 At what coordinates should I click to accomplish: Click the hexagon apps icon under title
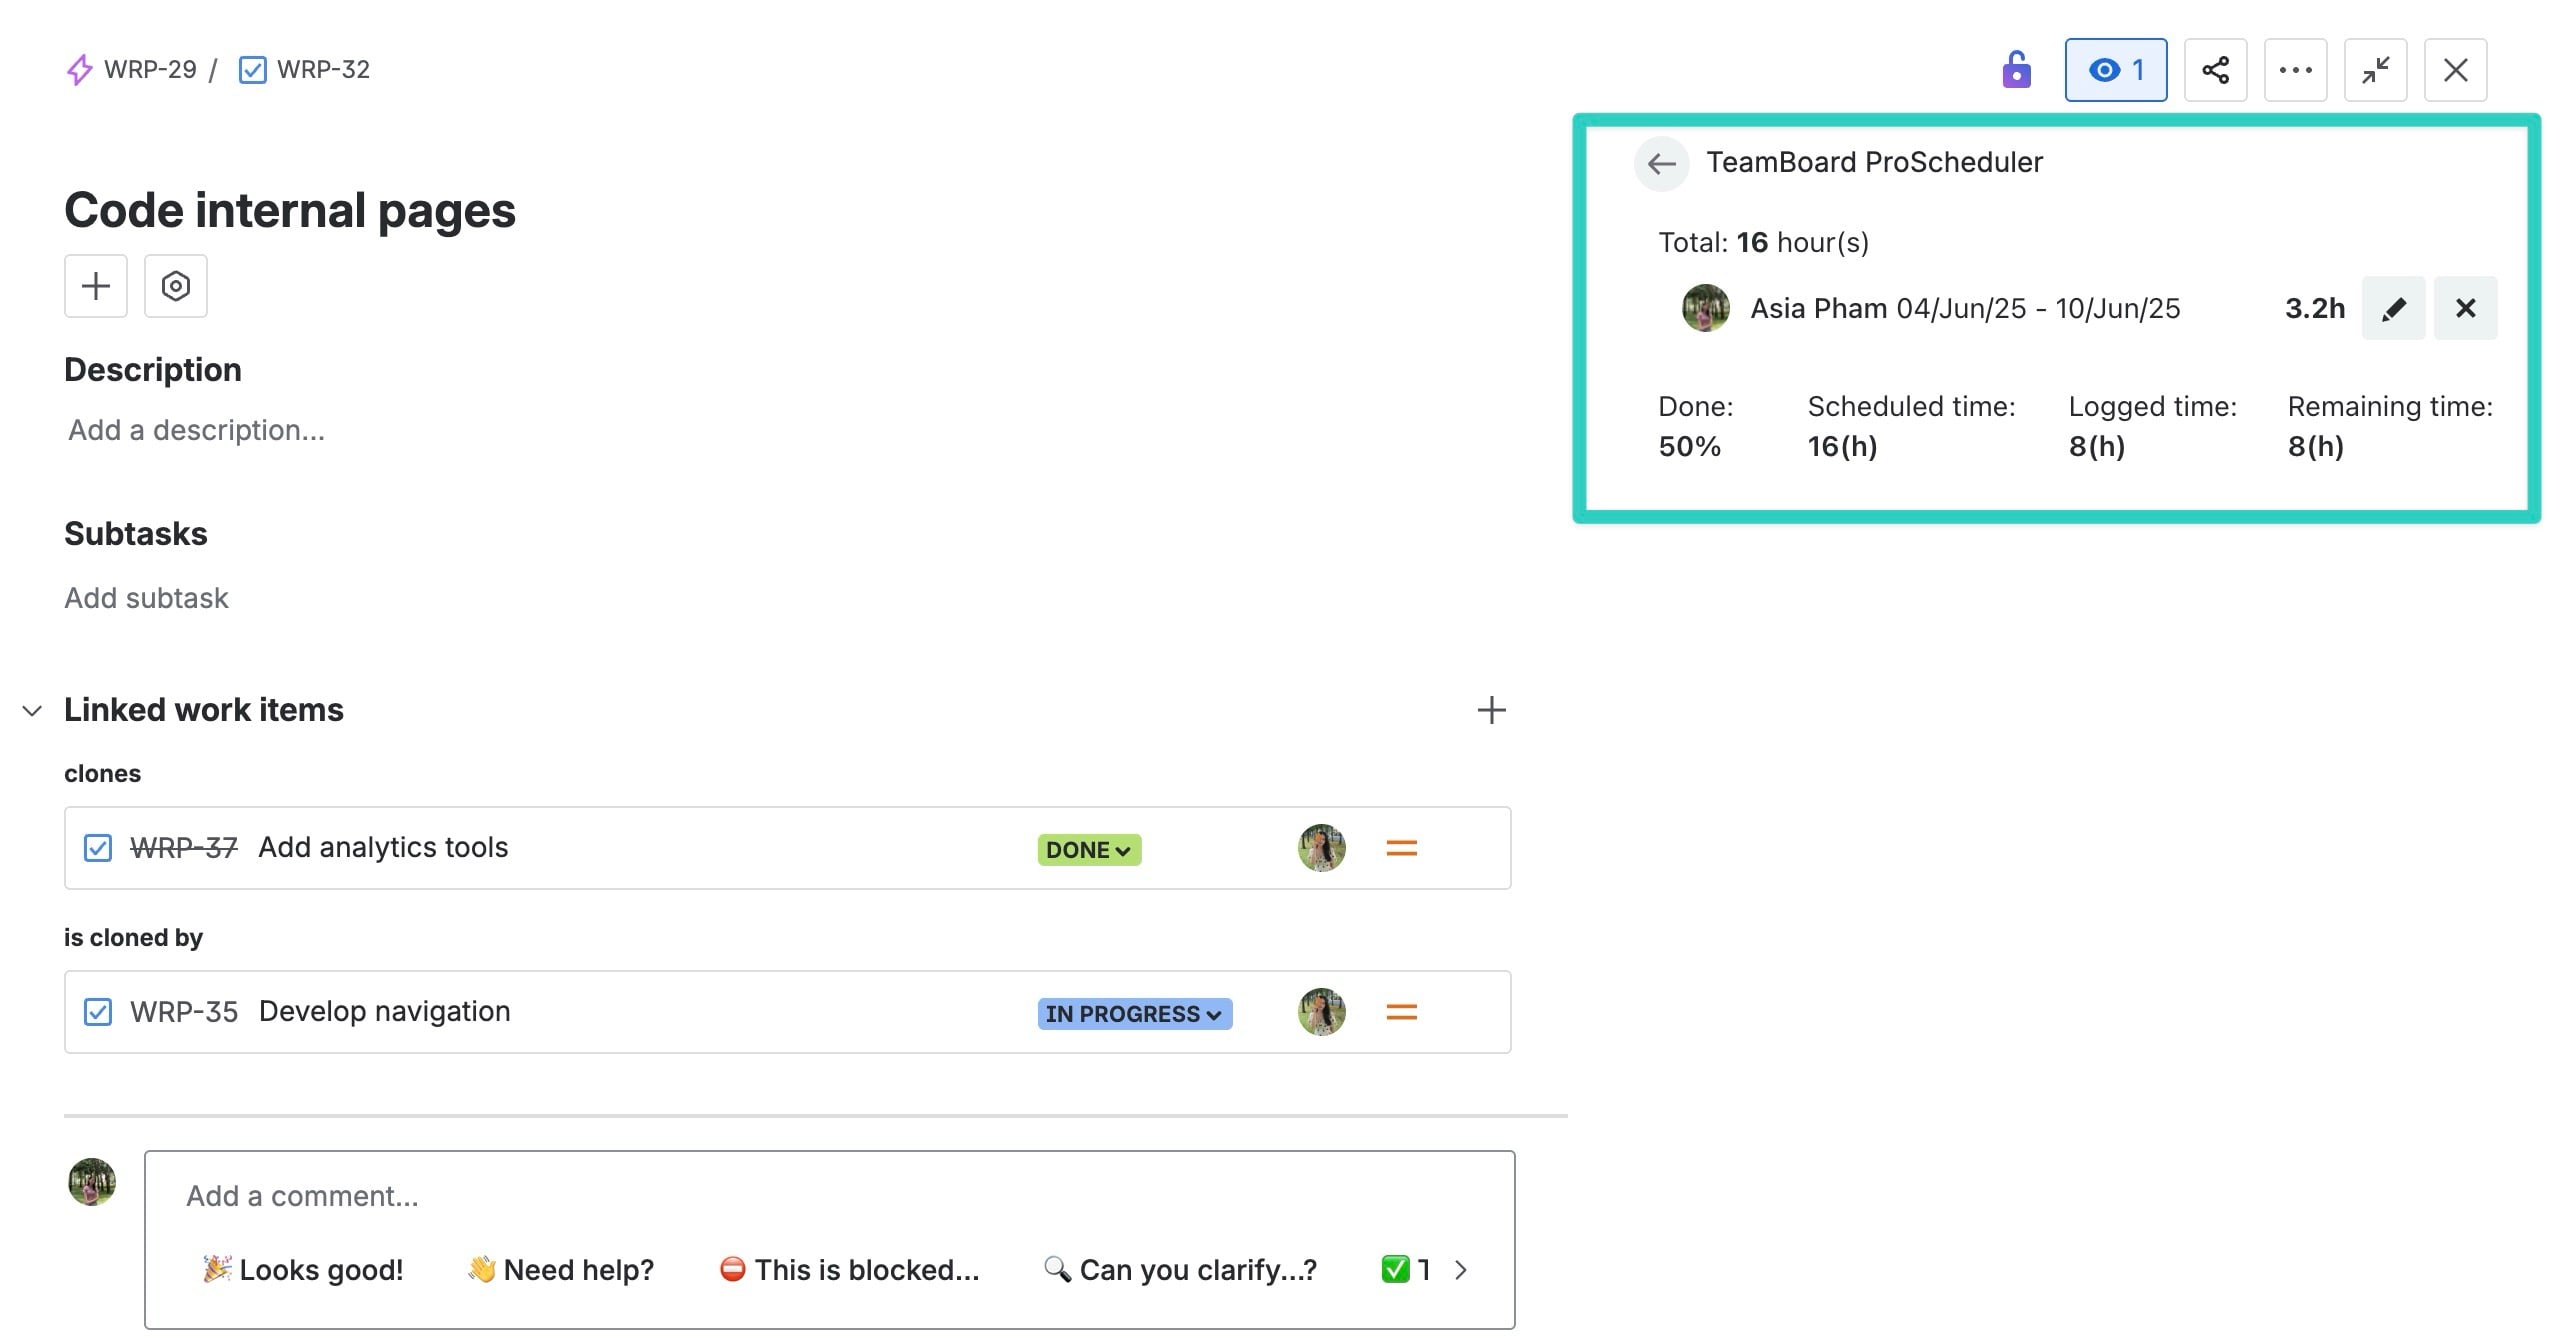point(176,286)
